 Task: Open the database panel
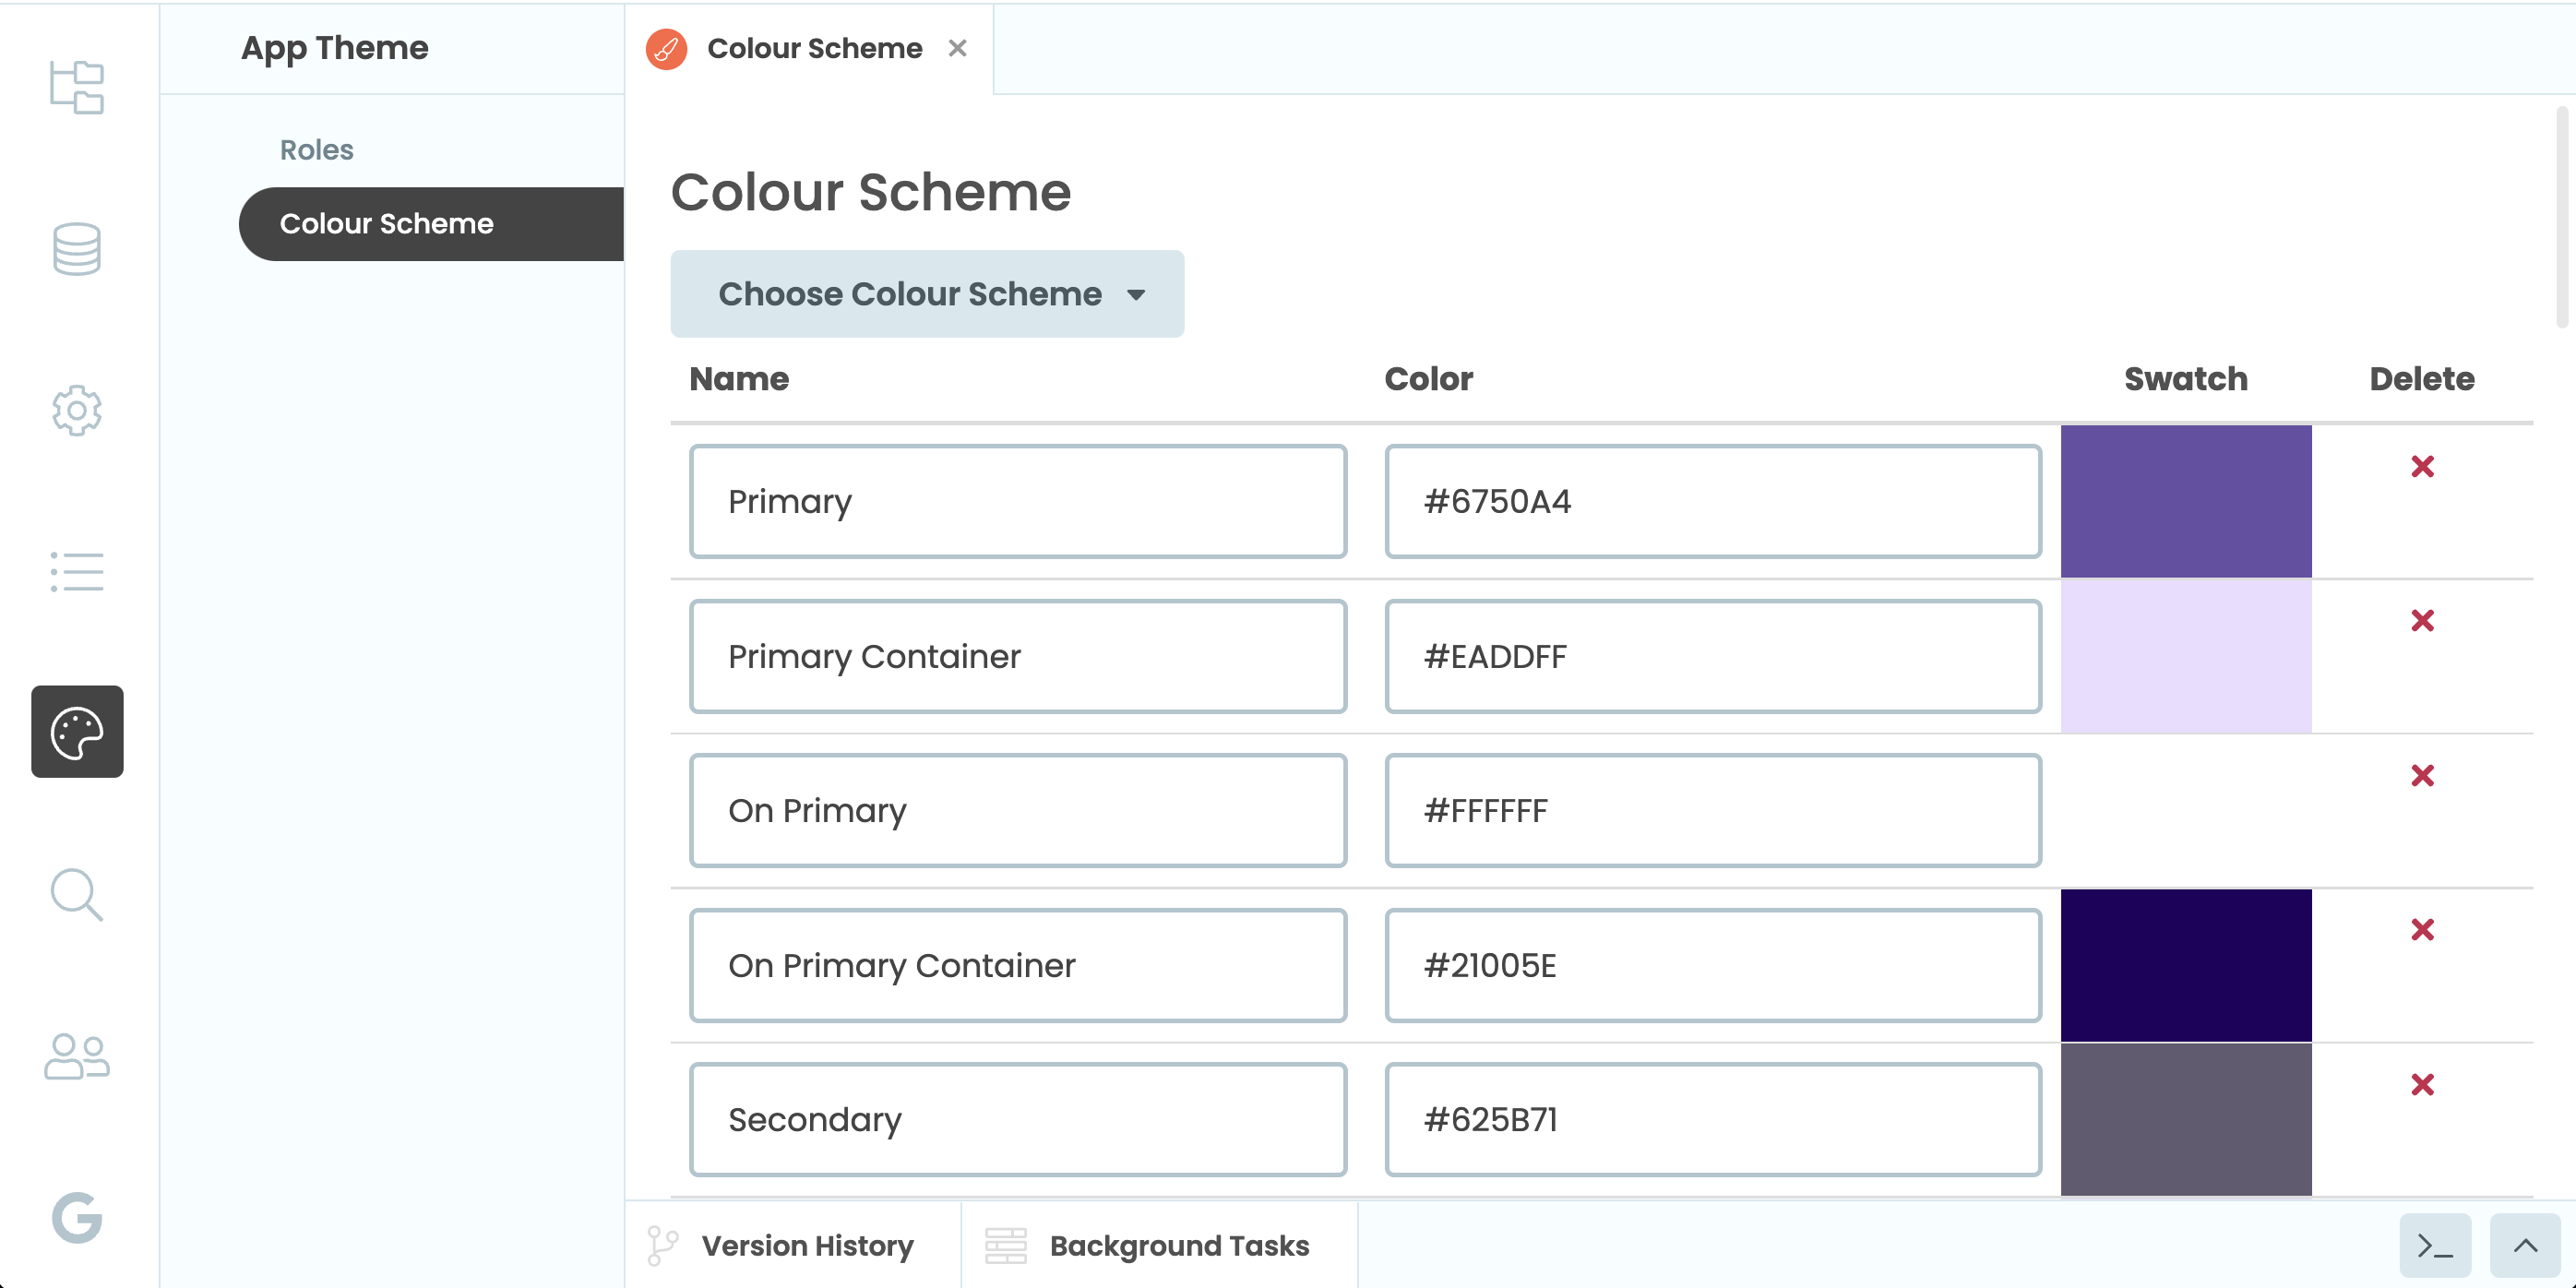[77, 249]
